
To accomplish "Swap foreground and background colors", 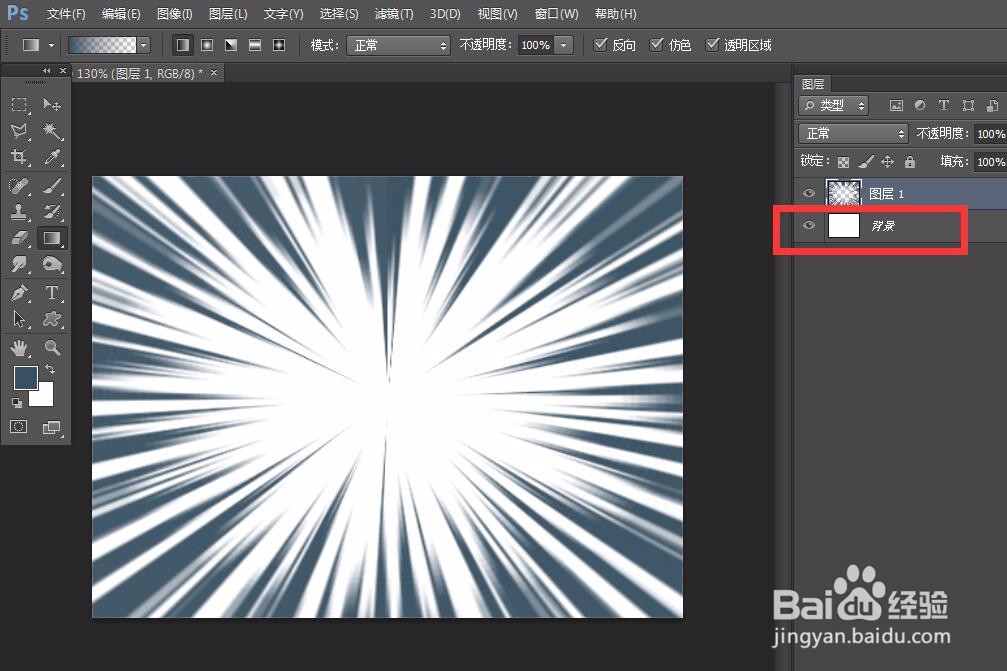I will (x=49, y=369).
